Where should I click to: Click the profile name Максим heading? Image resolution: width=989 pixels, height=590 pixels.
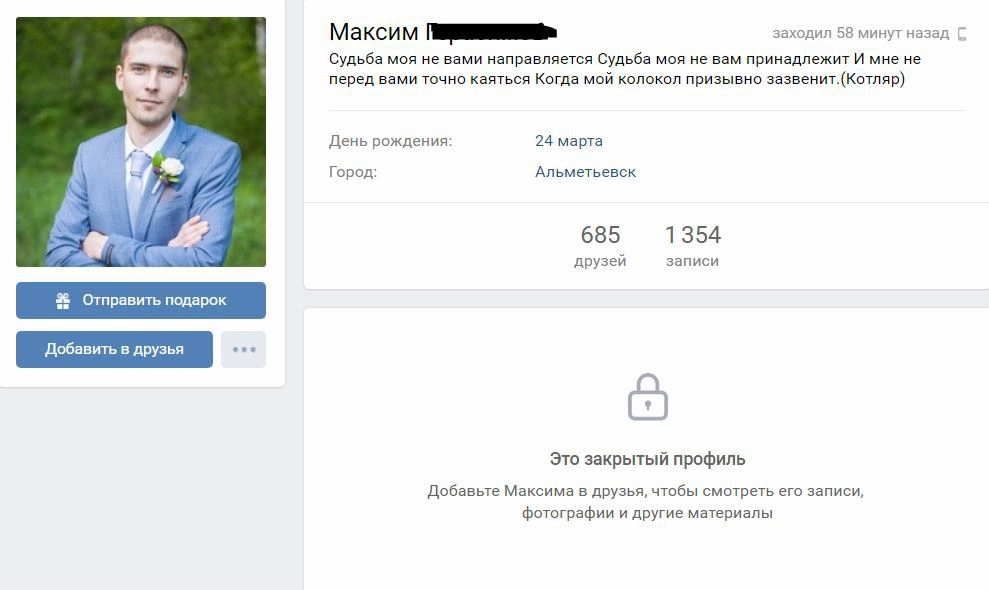(373, 32)
